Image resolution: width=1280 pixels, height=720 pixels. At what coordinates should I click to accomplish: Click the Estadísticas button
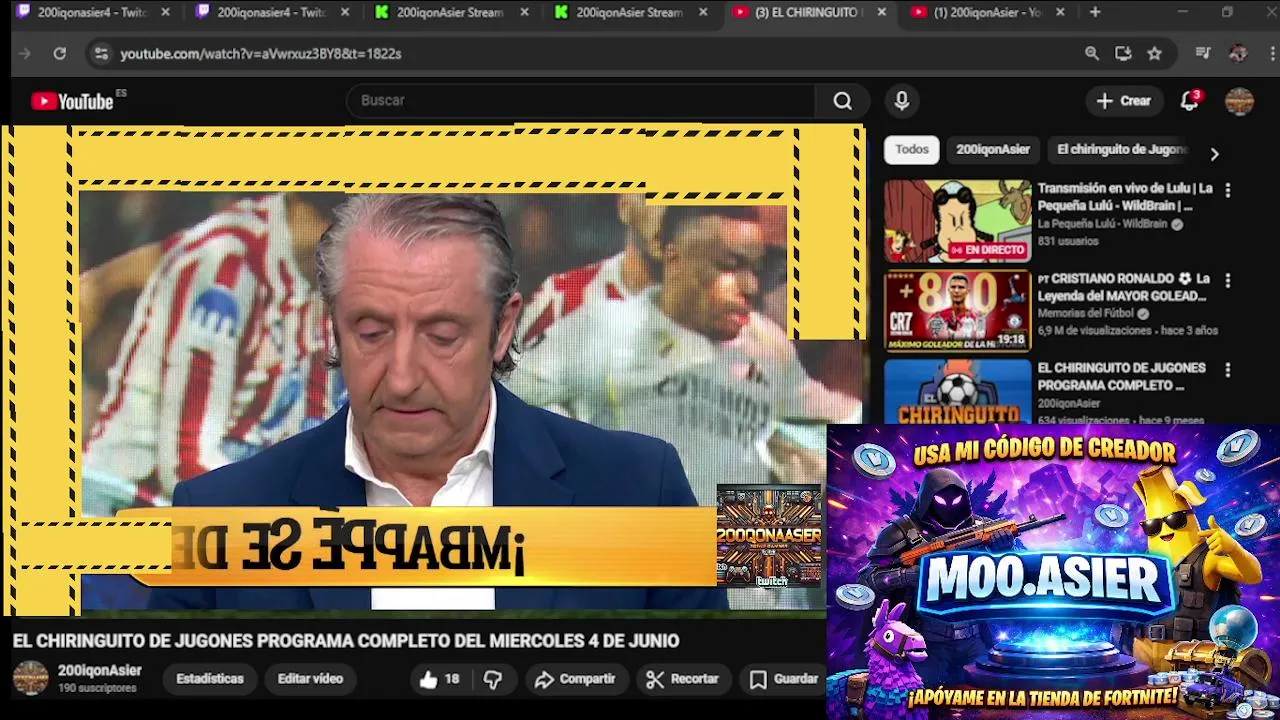point(210,679)
